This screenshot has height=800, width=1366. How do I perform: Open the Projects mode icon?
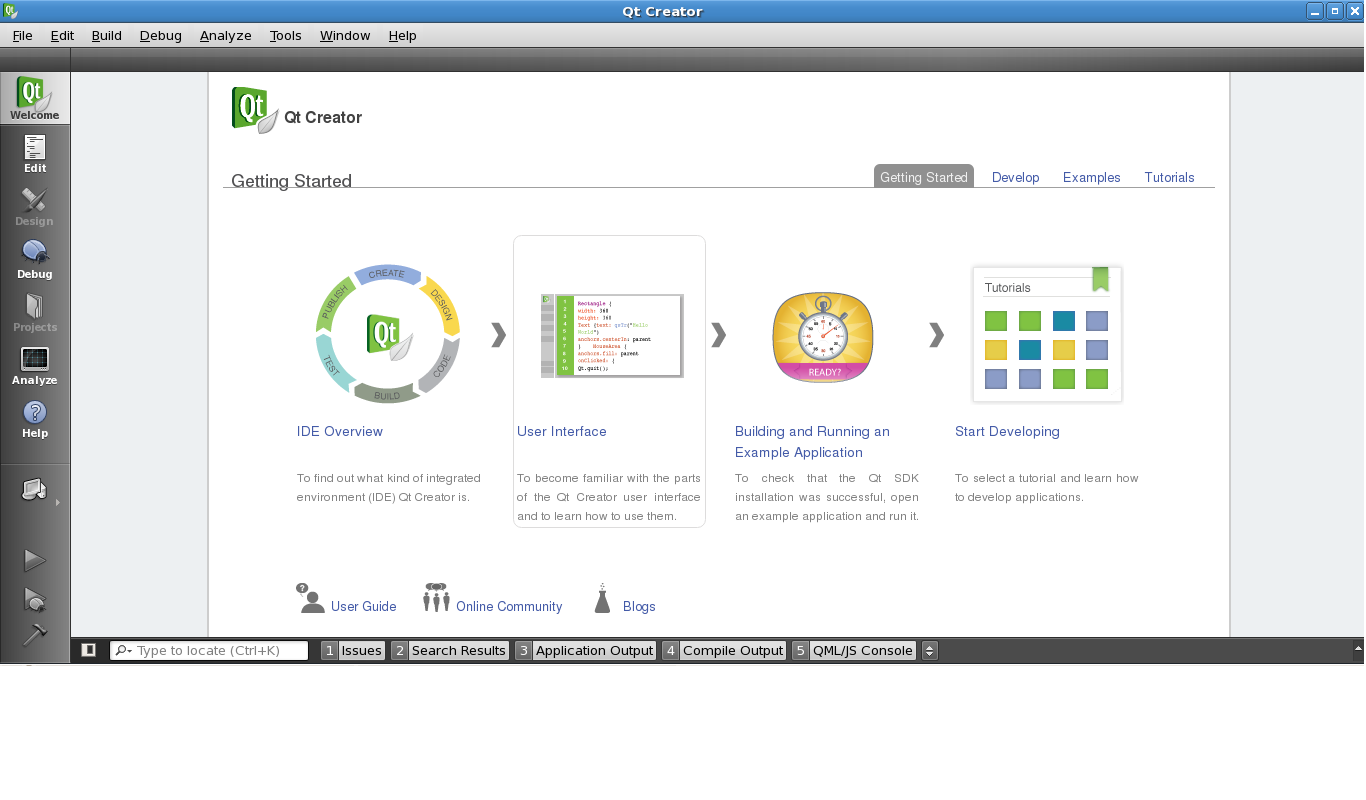tap(35, 312)
